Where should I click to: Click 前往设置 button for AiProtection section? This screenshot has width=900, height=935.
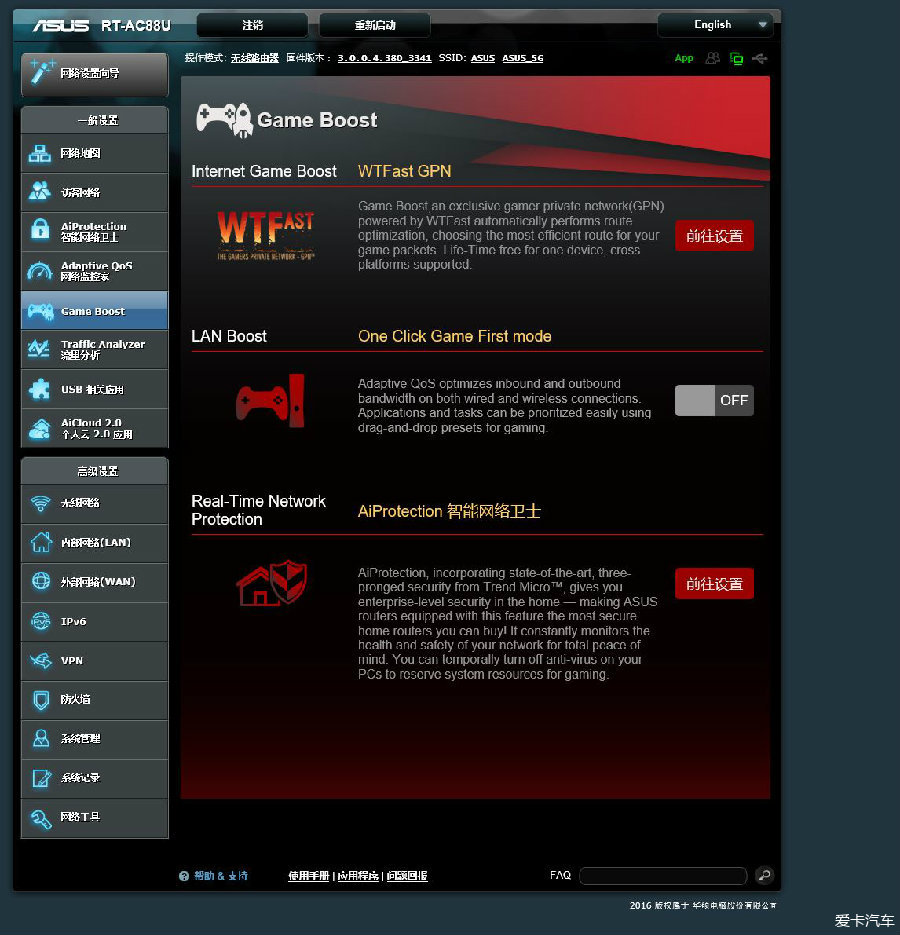click(x=714, y=584)
